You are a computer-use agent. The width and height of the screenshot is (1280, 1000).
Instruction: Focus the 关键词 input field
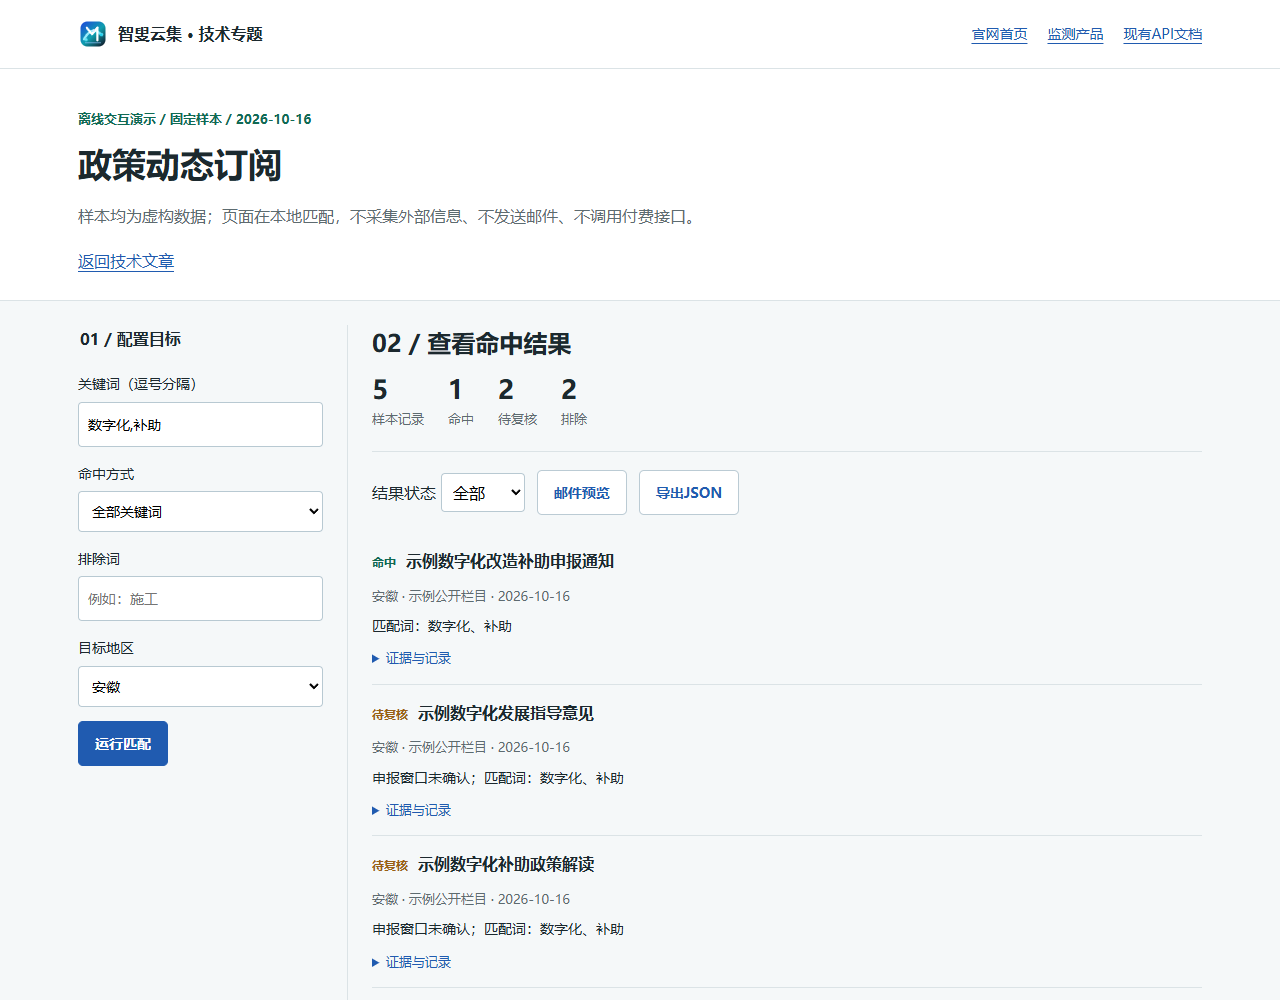tap(200, 424)
